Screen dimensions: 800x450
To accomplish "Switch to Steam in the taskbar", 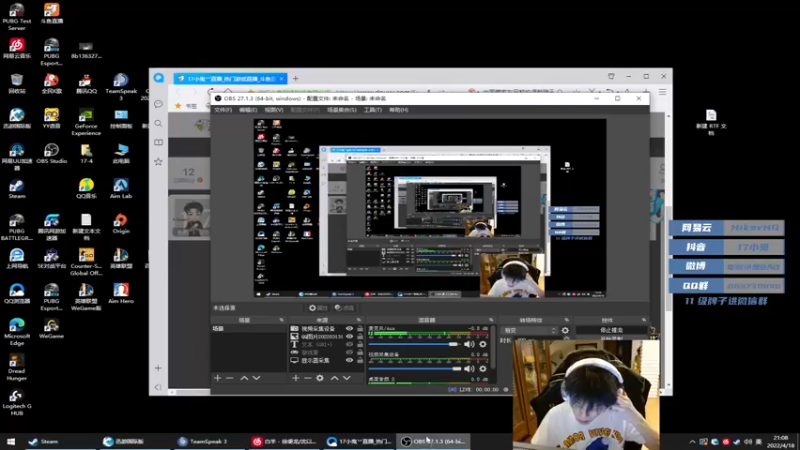I will click(x=60, y=441).
